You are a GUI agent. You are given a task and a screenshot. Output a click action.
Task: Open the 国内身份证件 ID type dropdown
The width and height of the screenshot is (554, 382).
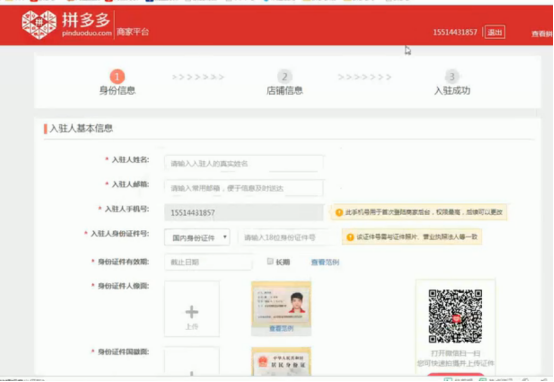click(197, 237)
